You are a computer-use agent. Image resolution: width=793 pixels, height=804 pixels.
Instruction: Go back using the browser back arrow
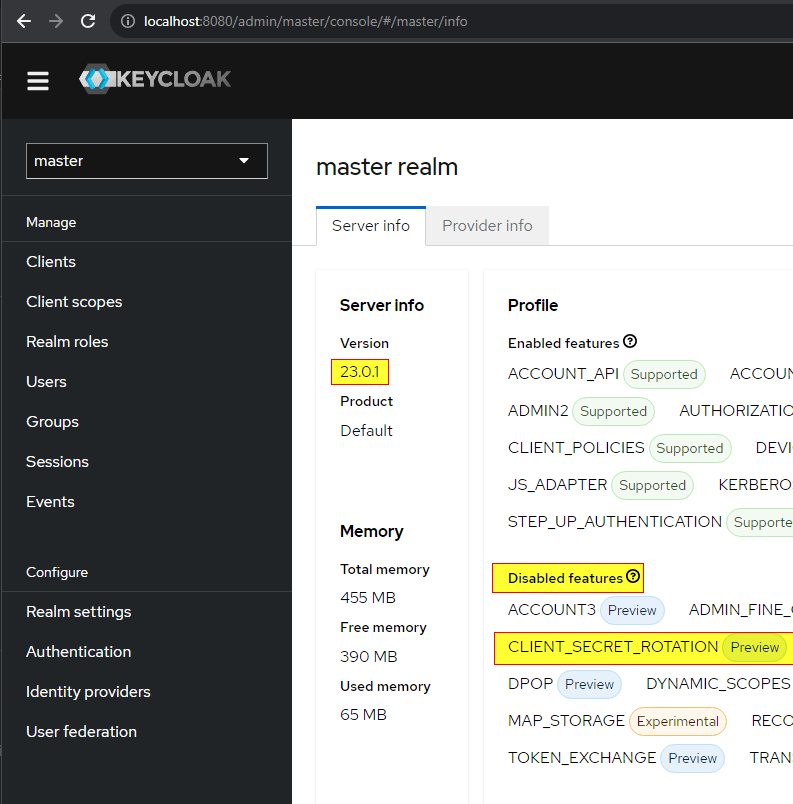pyautogui.click(x=23, y=19)
